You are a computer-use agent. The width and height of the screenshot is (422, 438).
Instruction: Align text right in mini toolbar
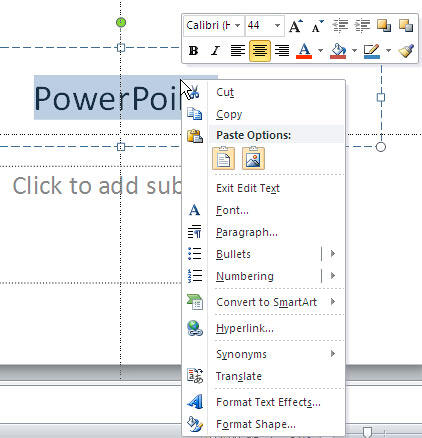point(282,51)
